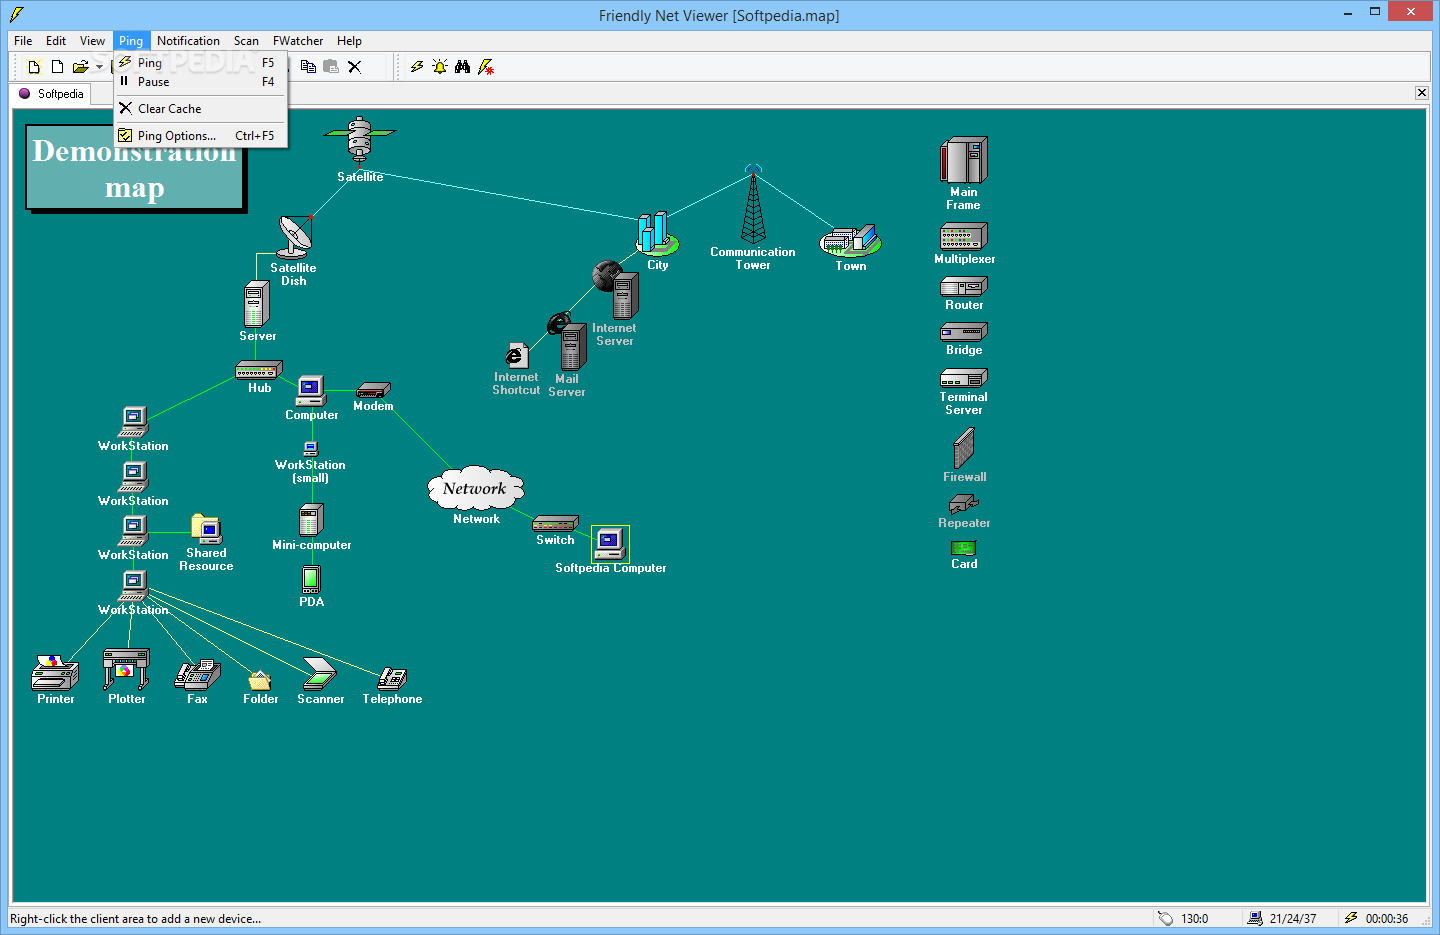Click the alarm bell Notification toolbar icon

(x=440, y=67)
